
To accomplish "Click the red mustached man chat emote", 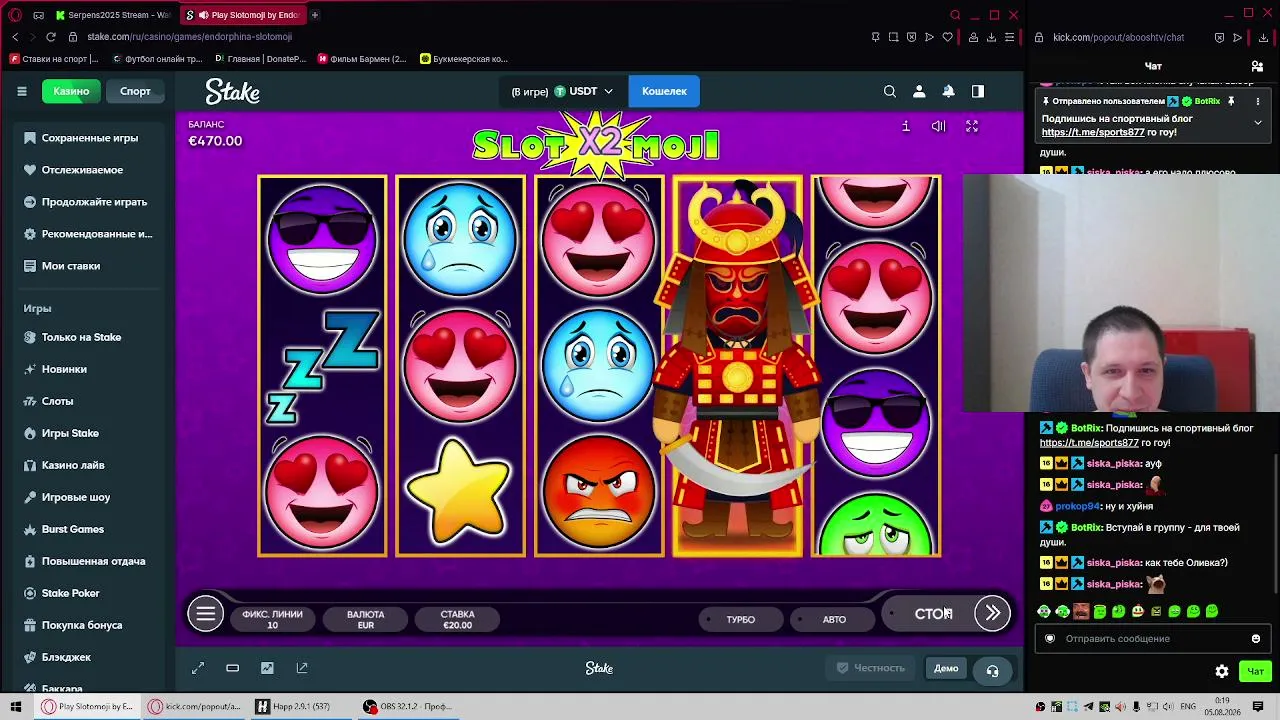I will tap(1080, 611).
